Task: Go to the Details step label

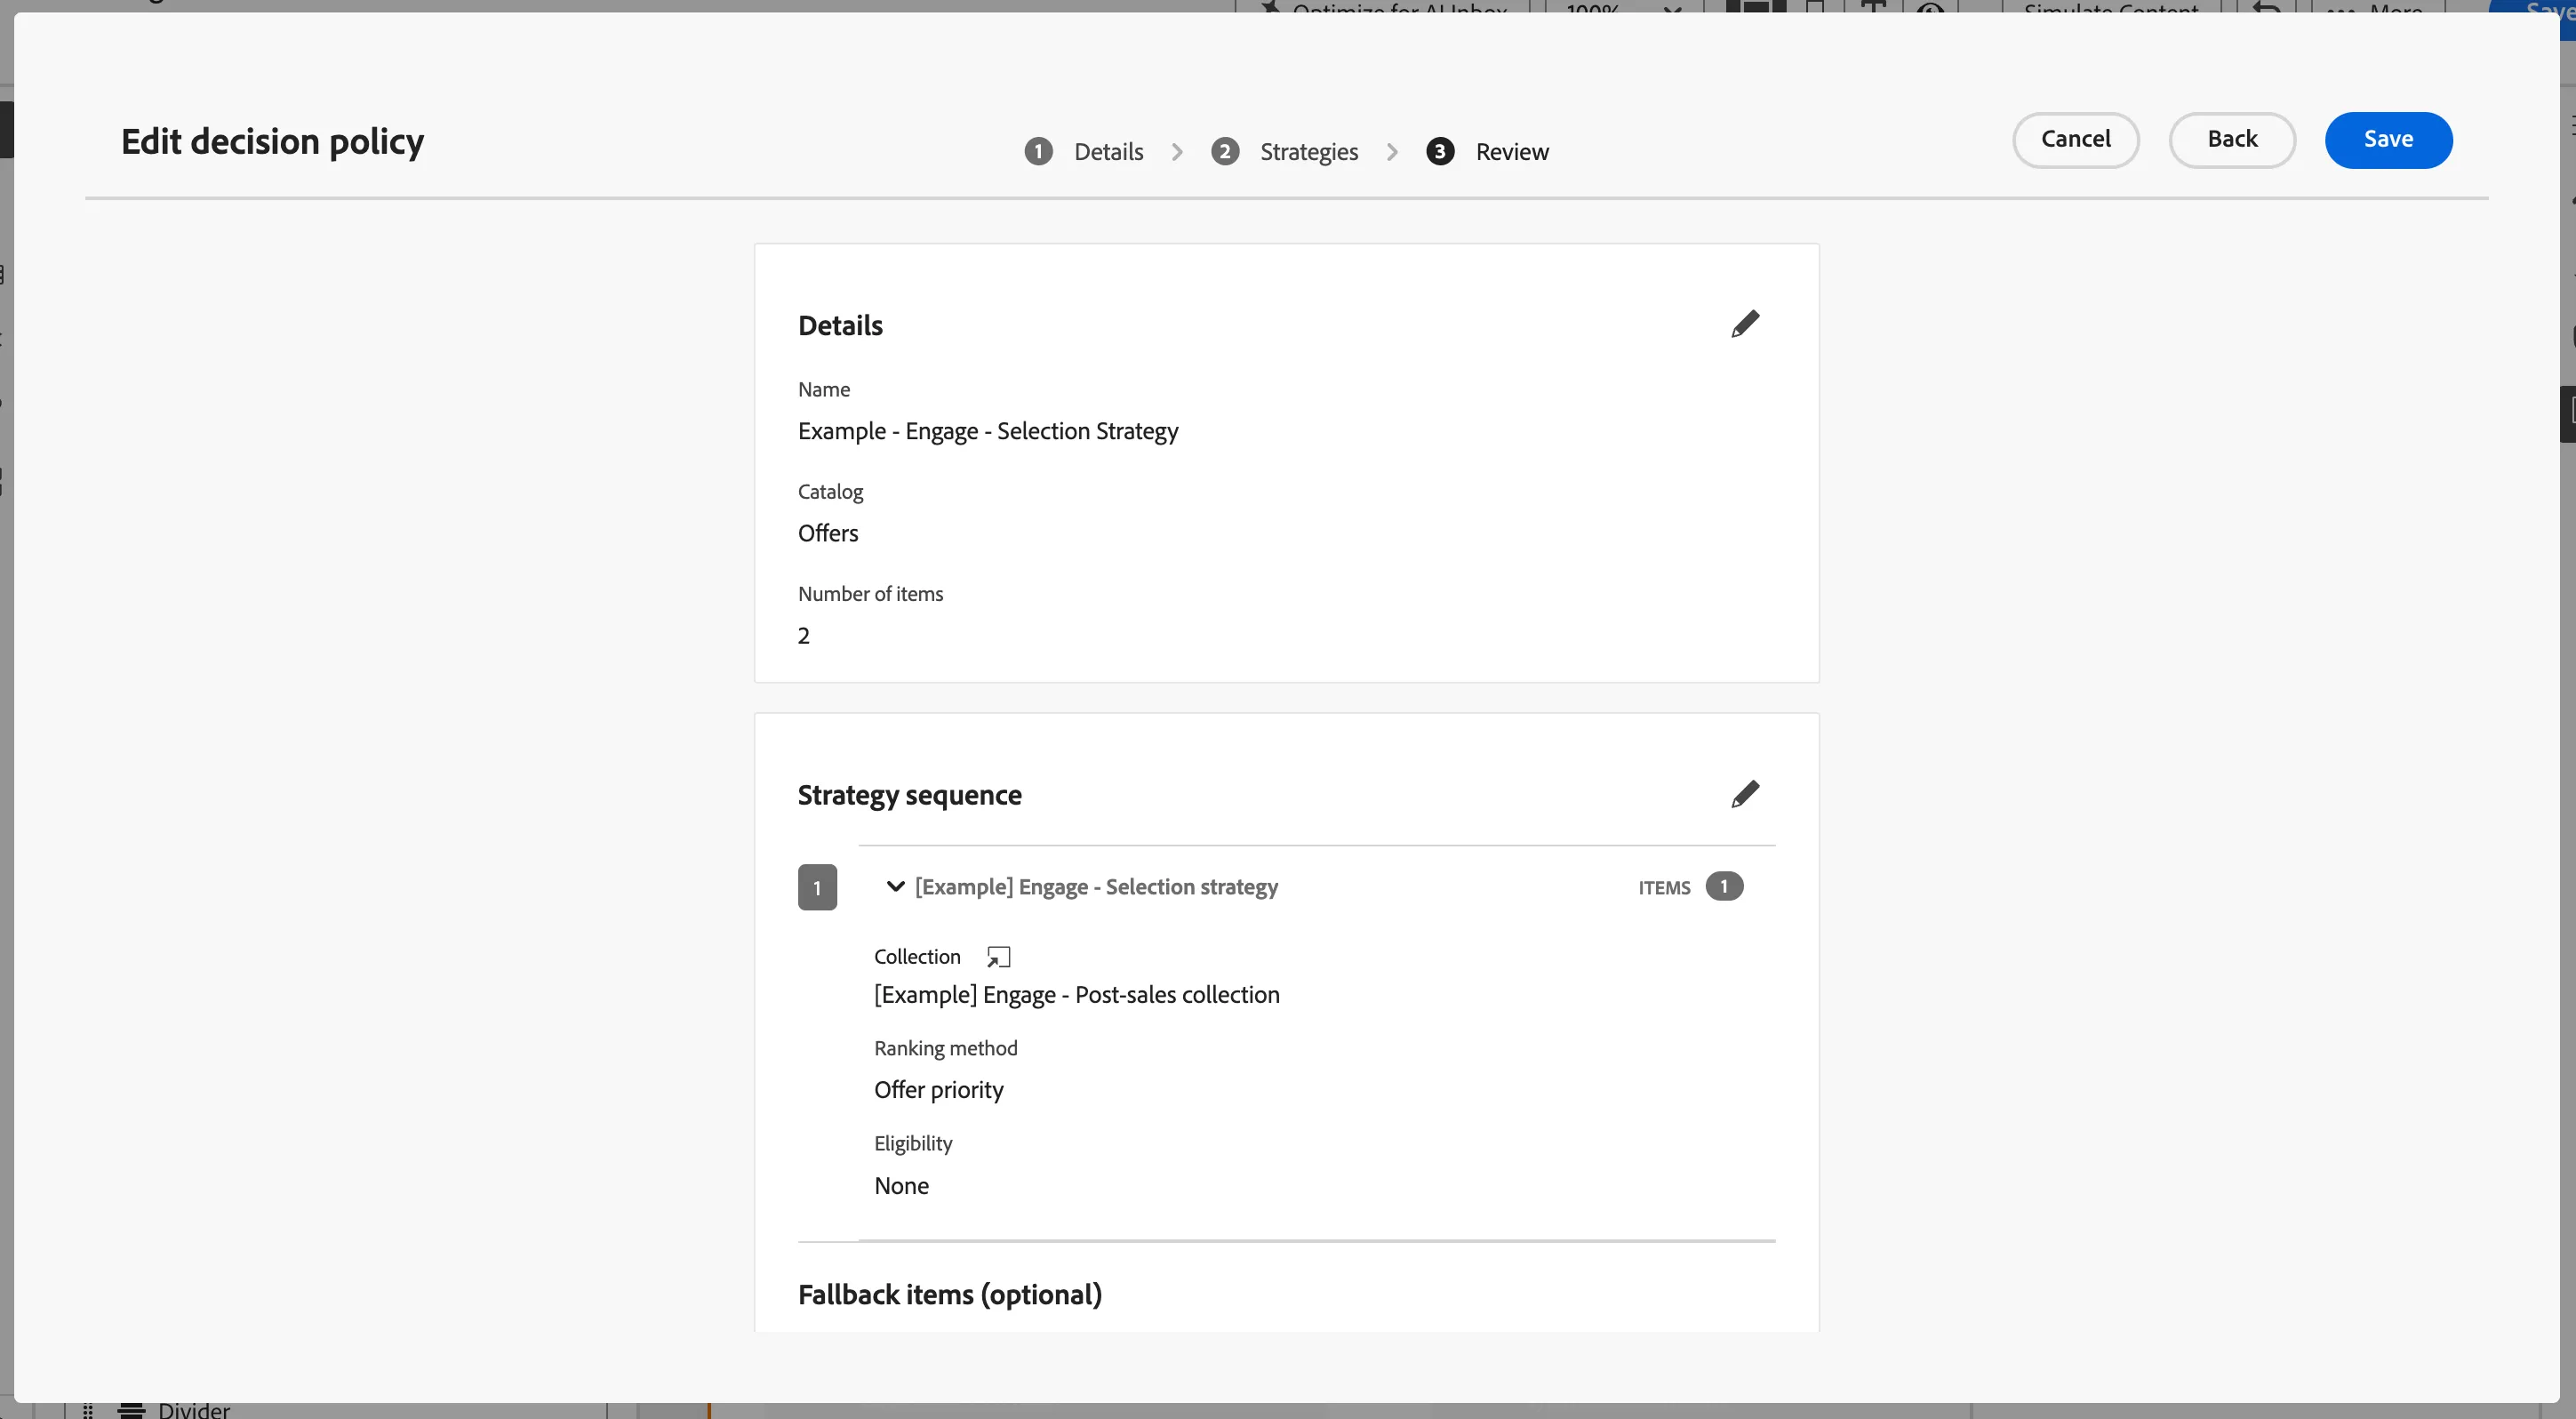Action: point(1108,152)
